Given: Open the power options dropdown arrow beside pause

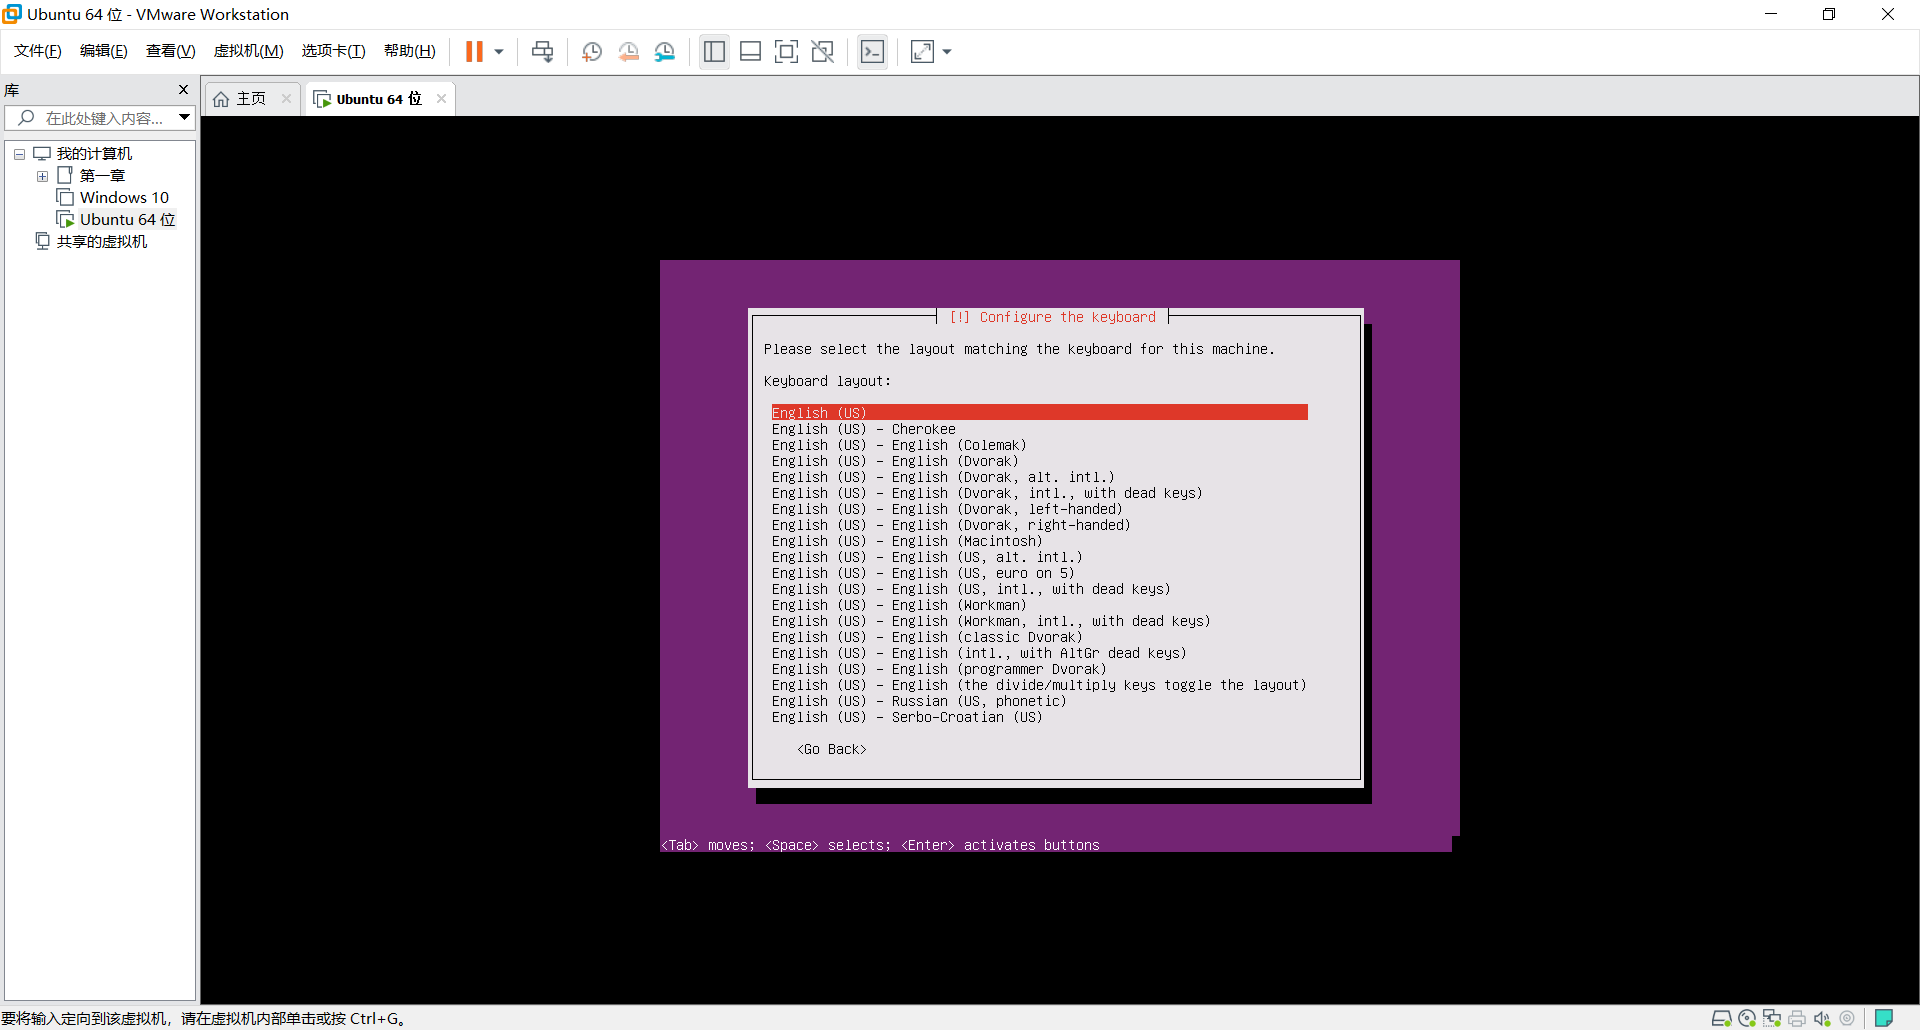Looking at the screenshot, I should click(499, 52).
